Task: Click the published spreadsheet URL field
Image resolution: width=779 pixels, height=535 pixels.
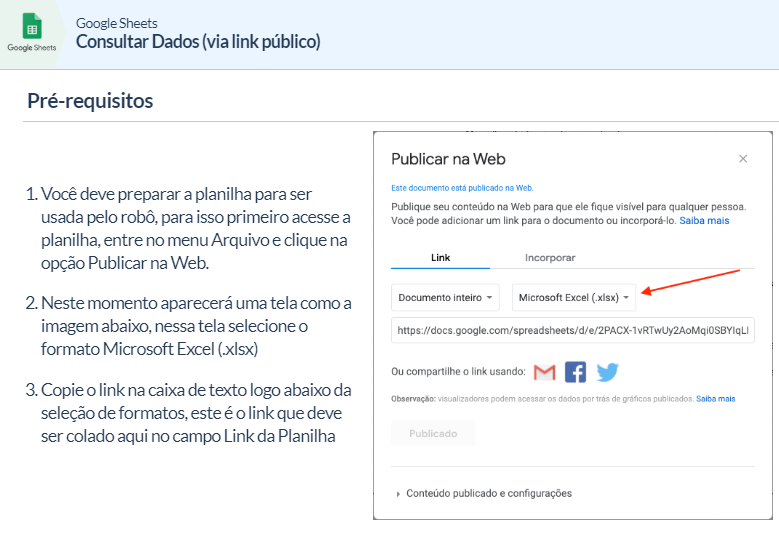Action: click(573, 330)
